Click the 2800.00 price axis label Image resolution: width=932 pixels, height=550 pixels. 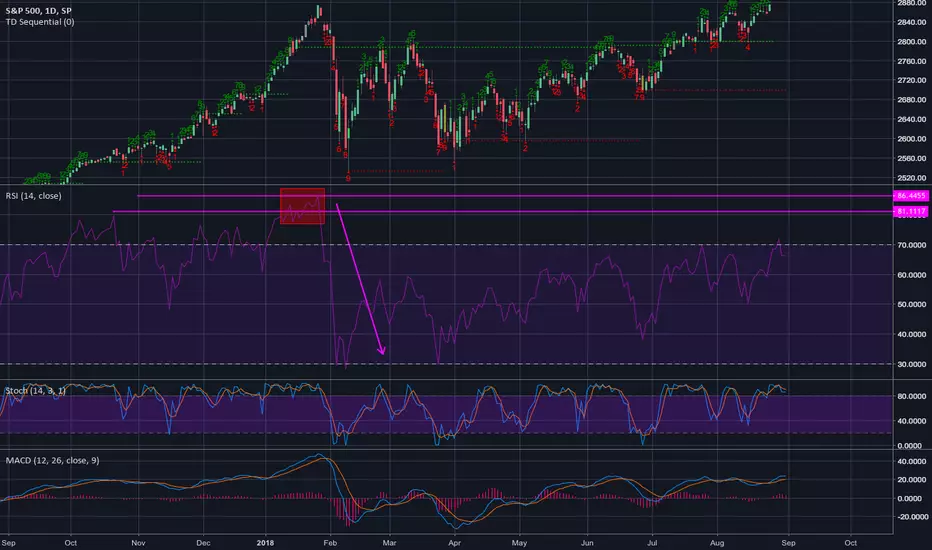[912, 42]
